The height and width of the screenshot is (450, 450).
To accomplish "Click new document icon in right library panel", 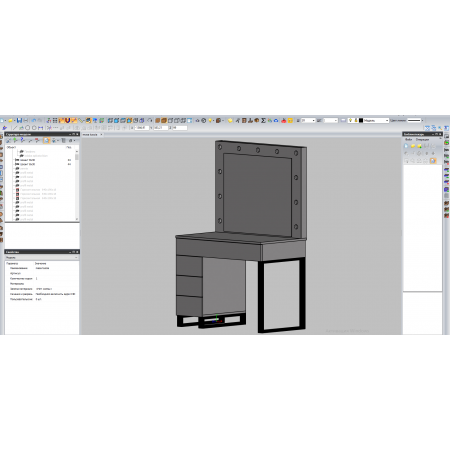I will pyautogui.click(x=406, y=146).
